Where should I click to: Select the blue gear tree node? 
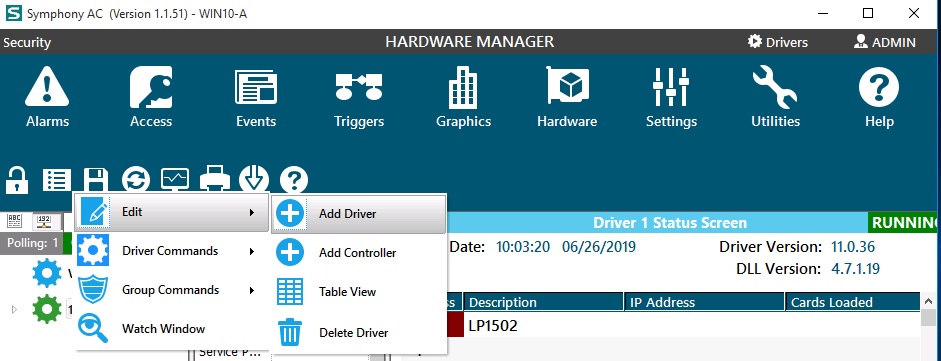coord(47,273)
